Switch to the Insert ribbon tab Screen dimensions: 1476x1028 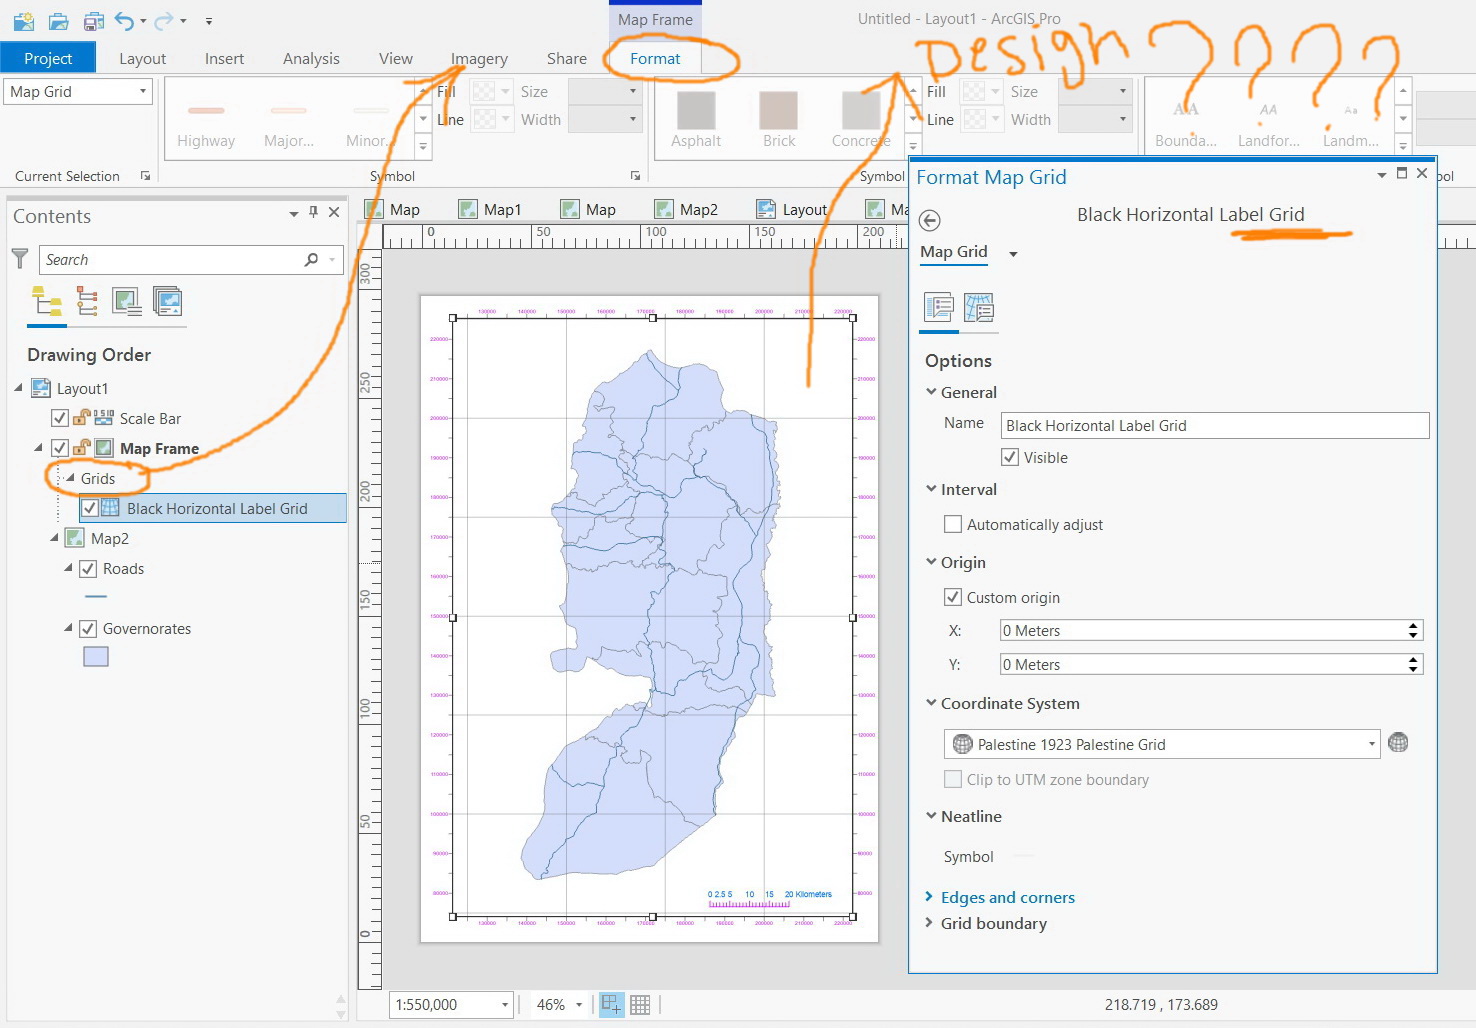(224, 59)
